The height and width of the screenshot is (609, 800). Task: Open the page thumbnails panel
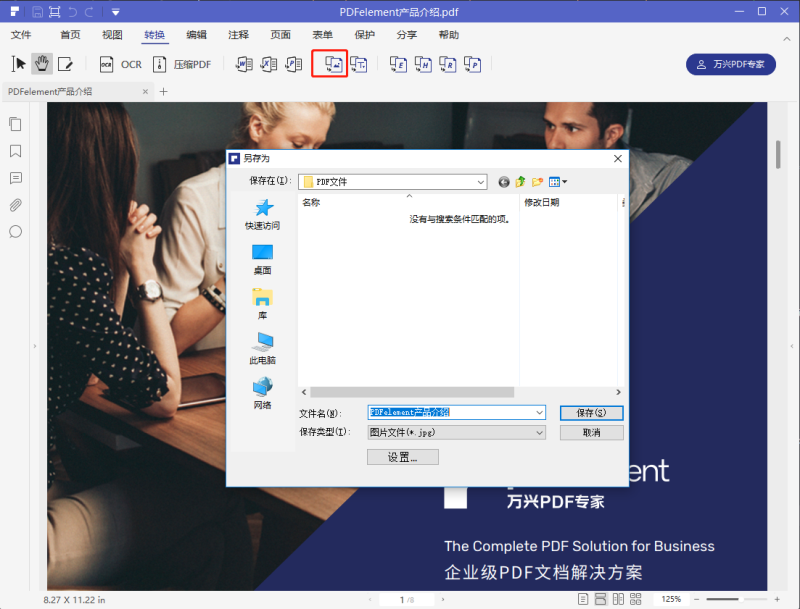pos(14,124)
